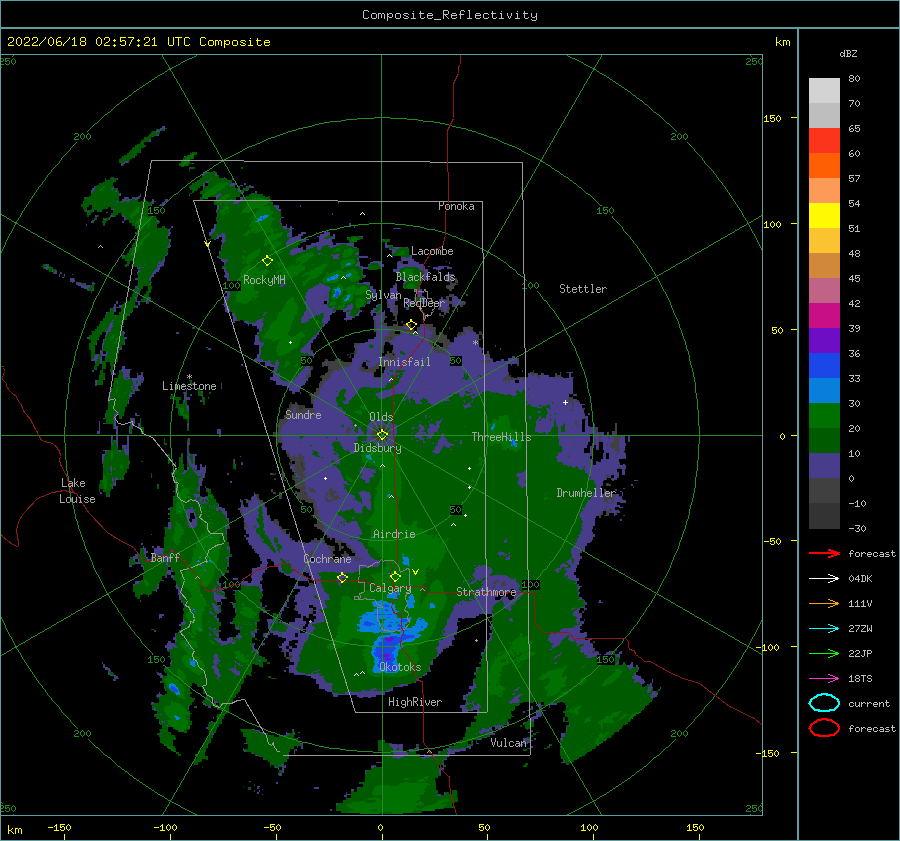900x841 pixels.
Task: Select the yellow diamond marker below RedDeer
Action: point(411,325)
